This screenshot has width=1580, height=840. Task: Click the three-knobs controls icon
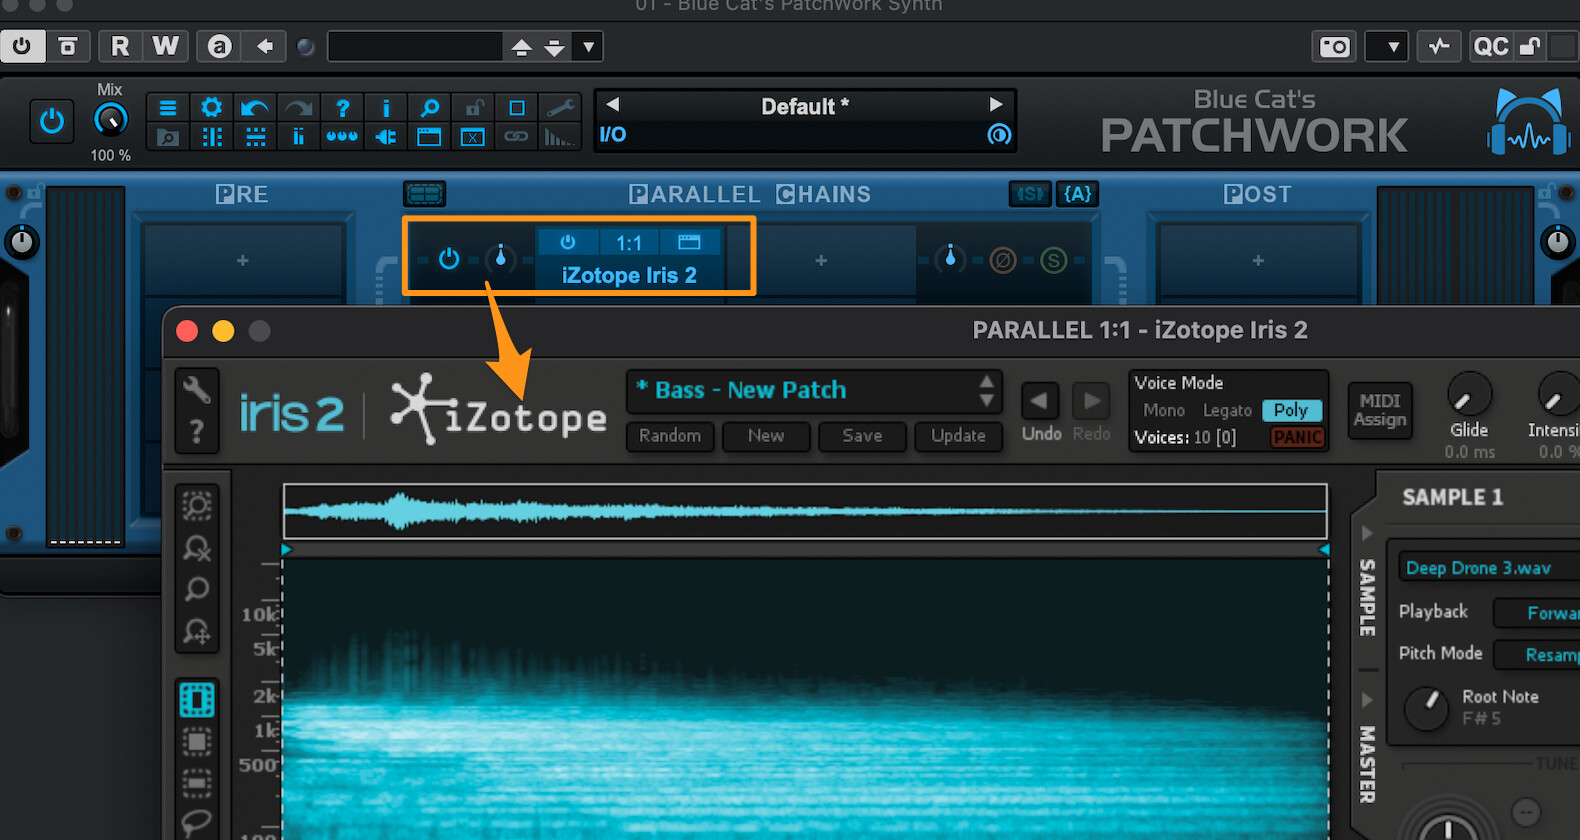click(342, 137)
